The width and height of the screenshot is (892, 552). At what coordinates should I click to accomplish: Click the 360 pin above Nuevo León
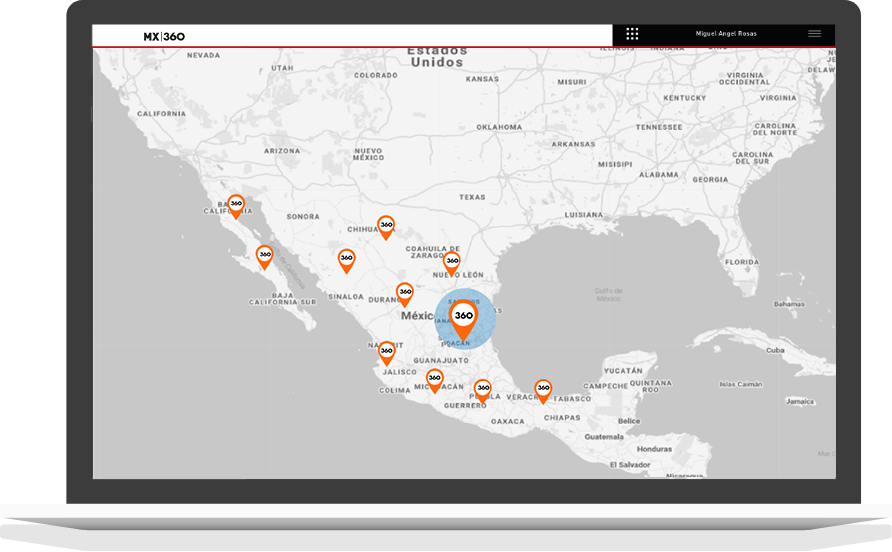pyautogui.click(x=452, y=261)
